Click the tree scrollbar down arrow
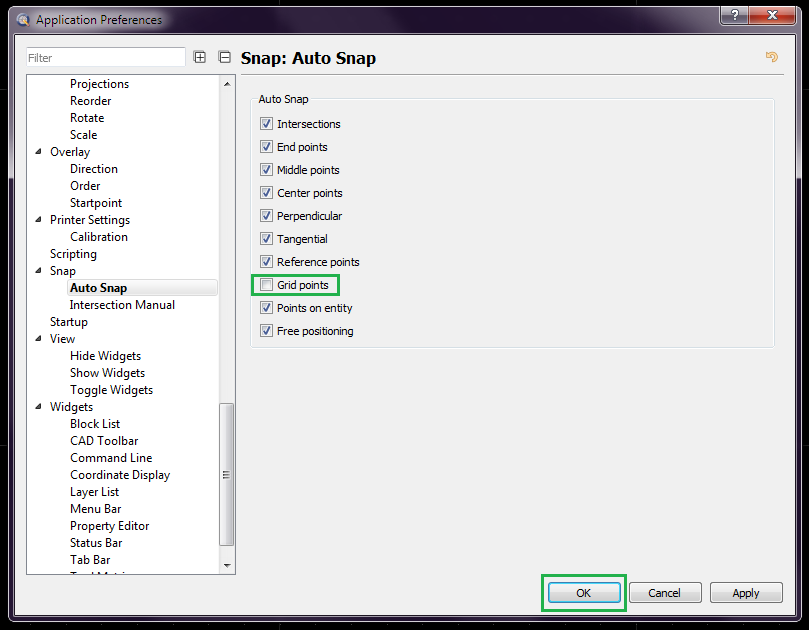The width and height of the screenshot is (809, 630). coord(227,566)
